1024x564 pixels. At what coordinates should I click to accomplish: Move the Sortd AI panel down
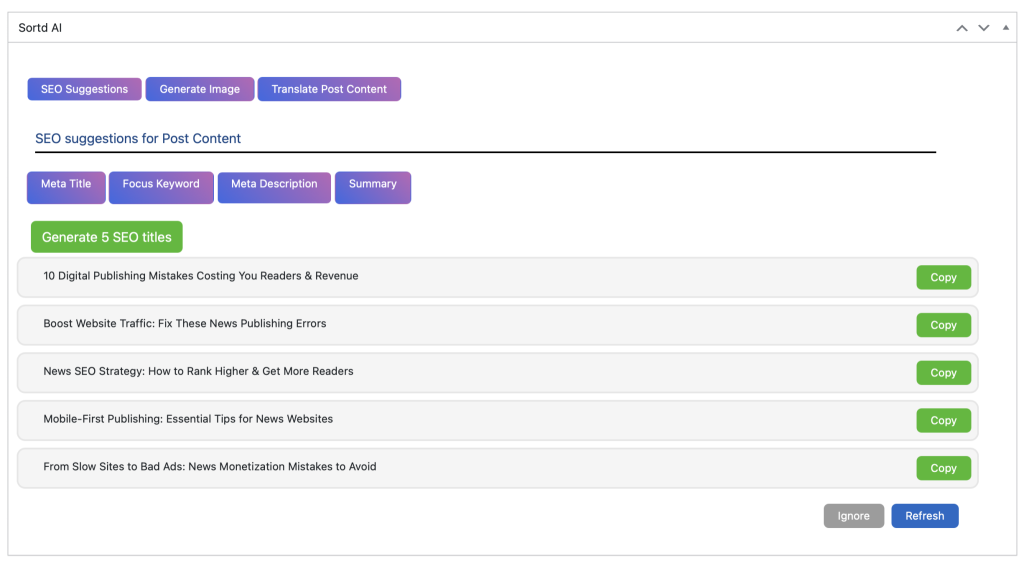point(984,28)
